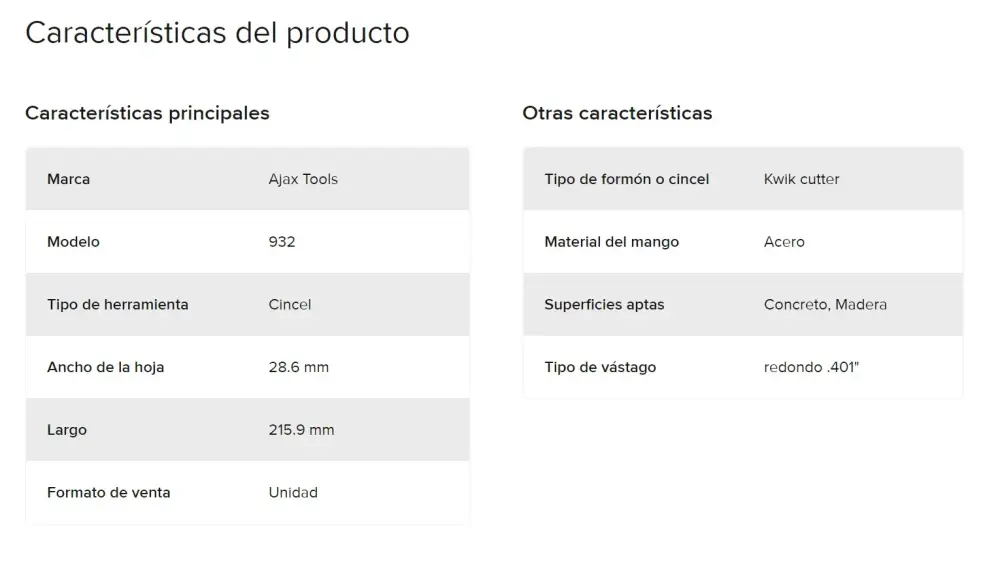The width and height of the screenshot is (1000, 568).
Task: Select the "Unidad" sale format value
Action: pyautogui.click(x=293, y=492)
